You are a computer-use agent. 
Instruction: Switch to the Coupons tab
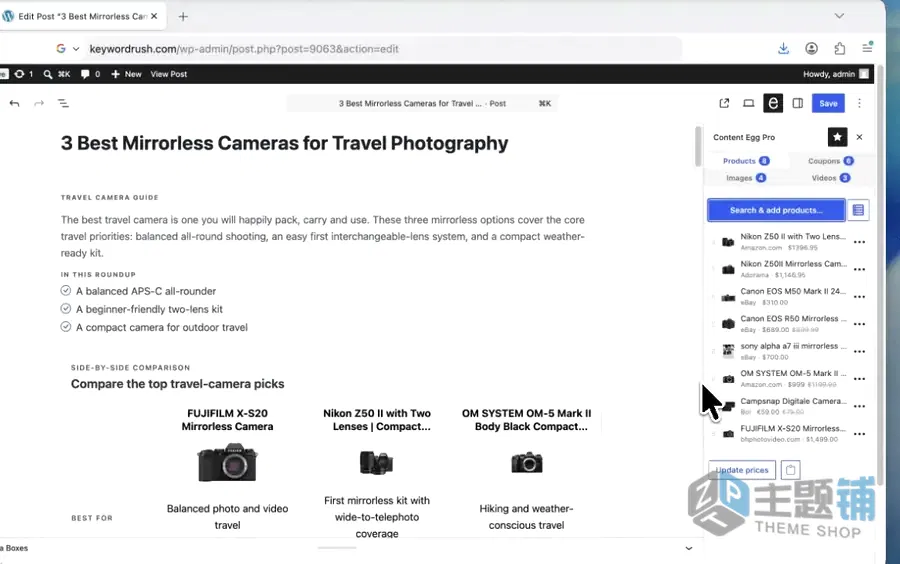pyautogui.click(x=831, y=161)
